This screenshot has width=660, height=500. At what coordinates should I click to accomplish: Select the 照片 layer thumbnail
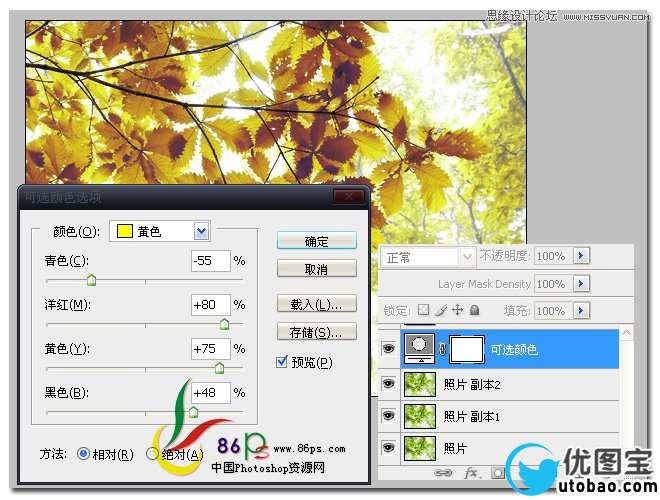coord(420,448)
